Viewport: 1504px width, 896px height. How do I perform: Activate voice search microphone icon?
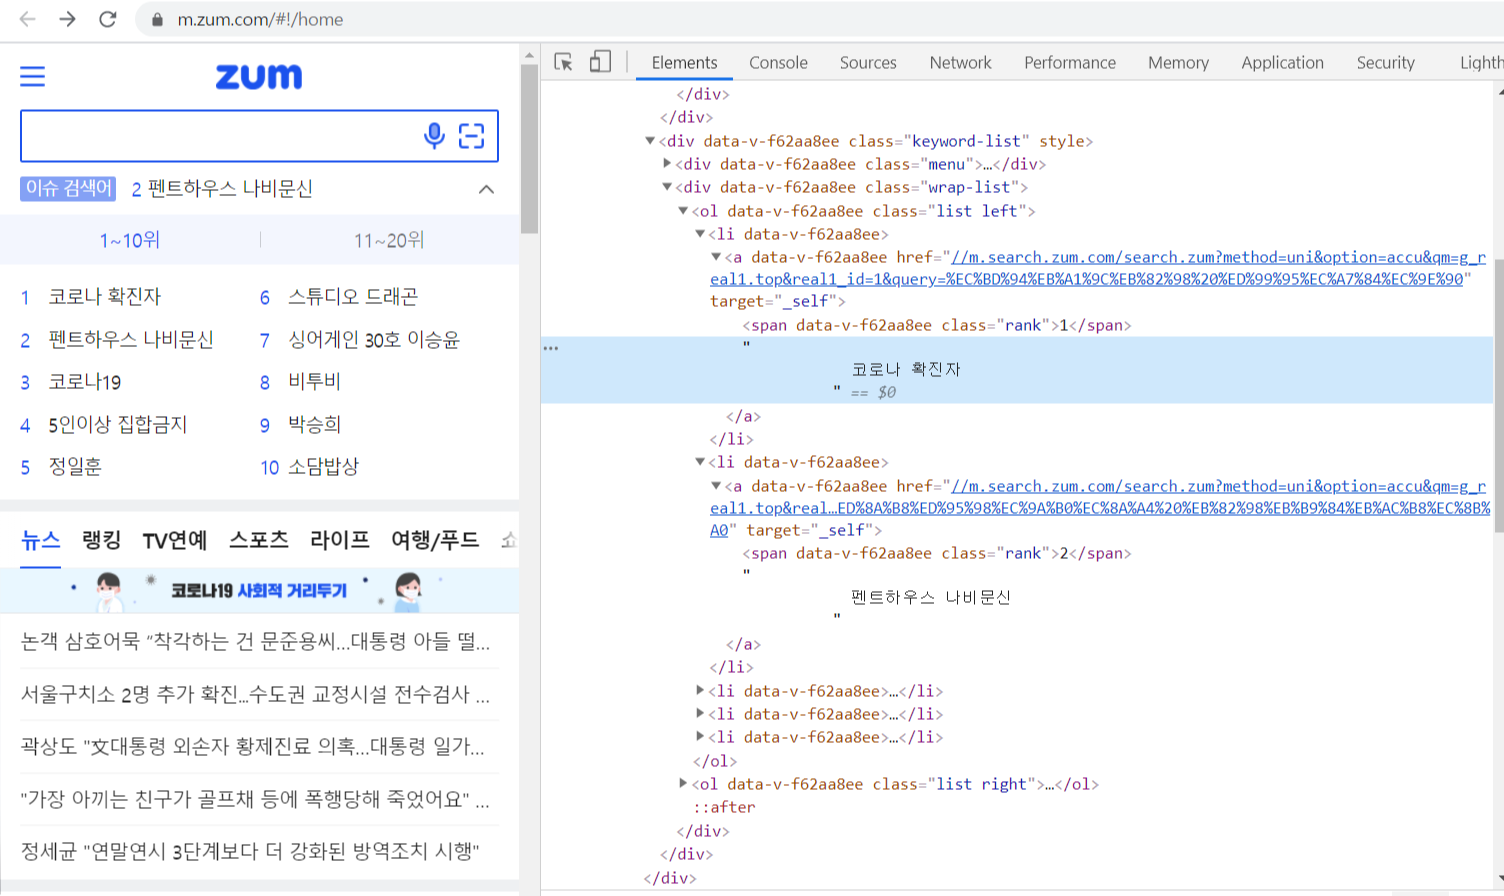(434, 135)
